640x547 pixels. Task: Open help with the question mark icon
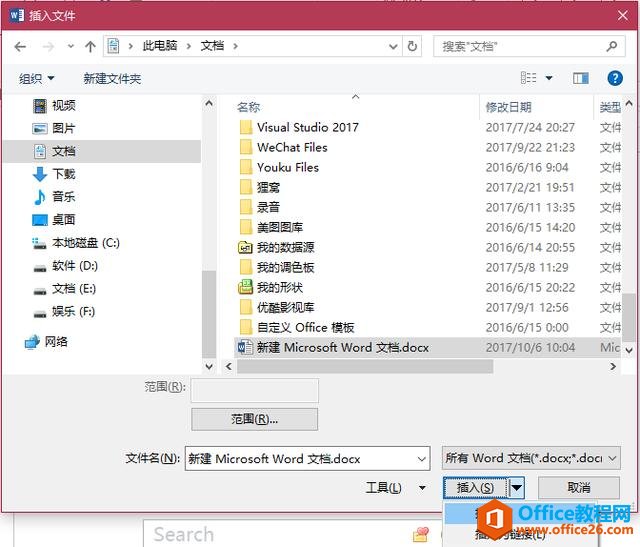pos(615,78)
